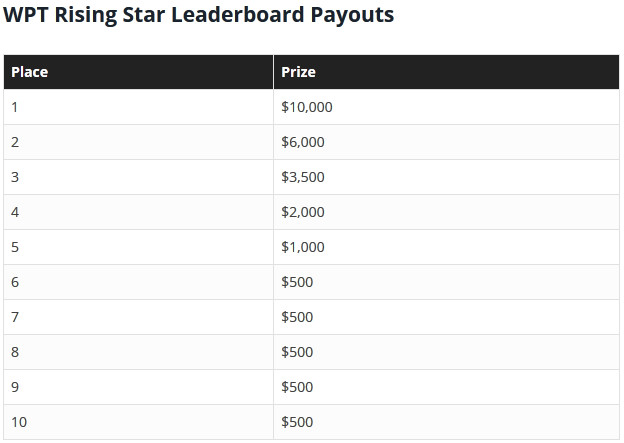Select place number 8 cell

(138, 352)
